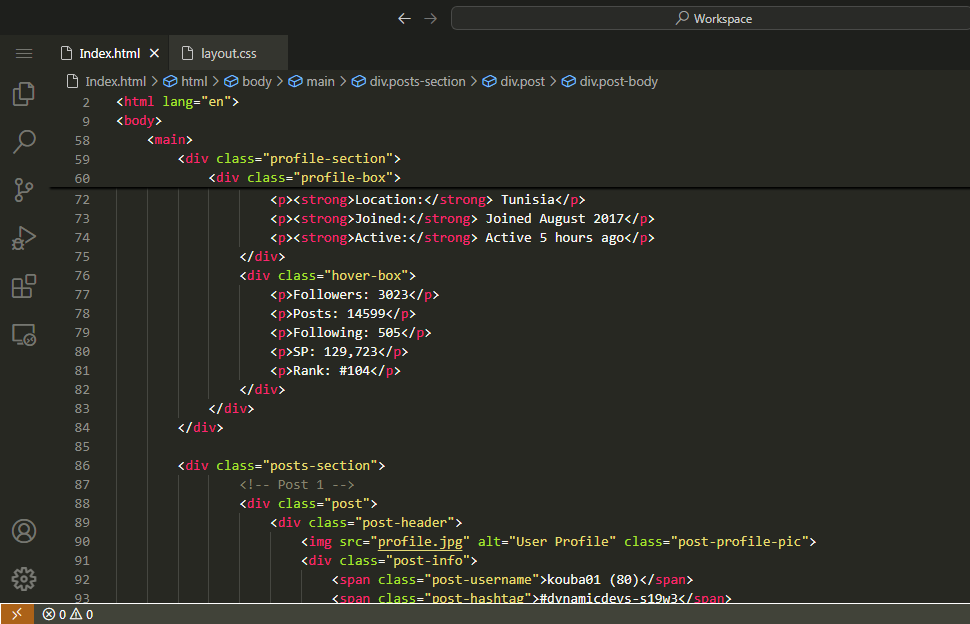Select the Index.html editor tab
The width and height of the screenshot is (970, 624).
(109, 53)
